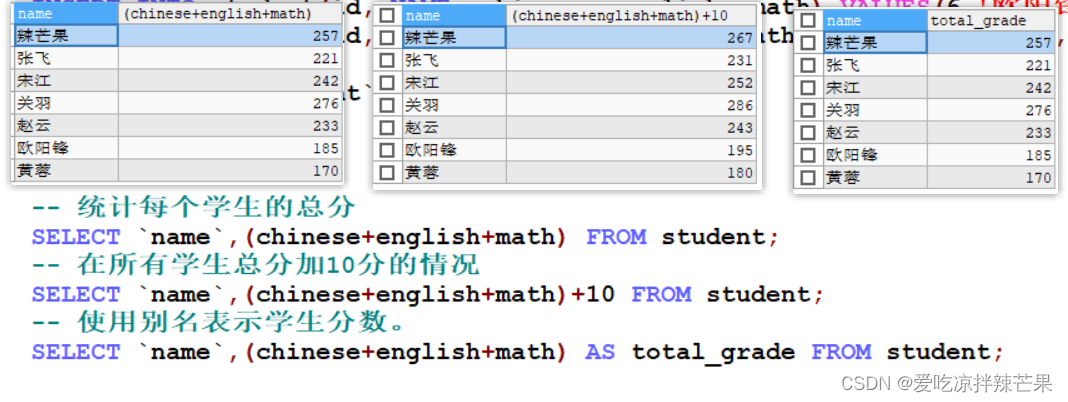Check 辣芒果 row box in total_grade table
This screenshot has height=402, width=1068.
[x=808, y=43]
